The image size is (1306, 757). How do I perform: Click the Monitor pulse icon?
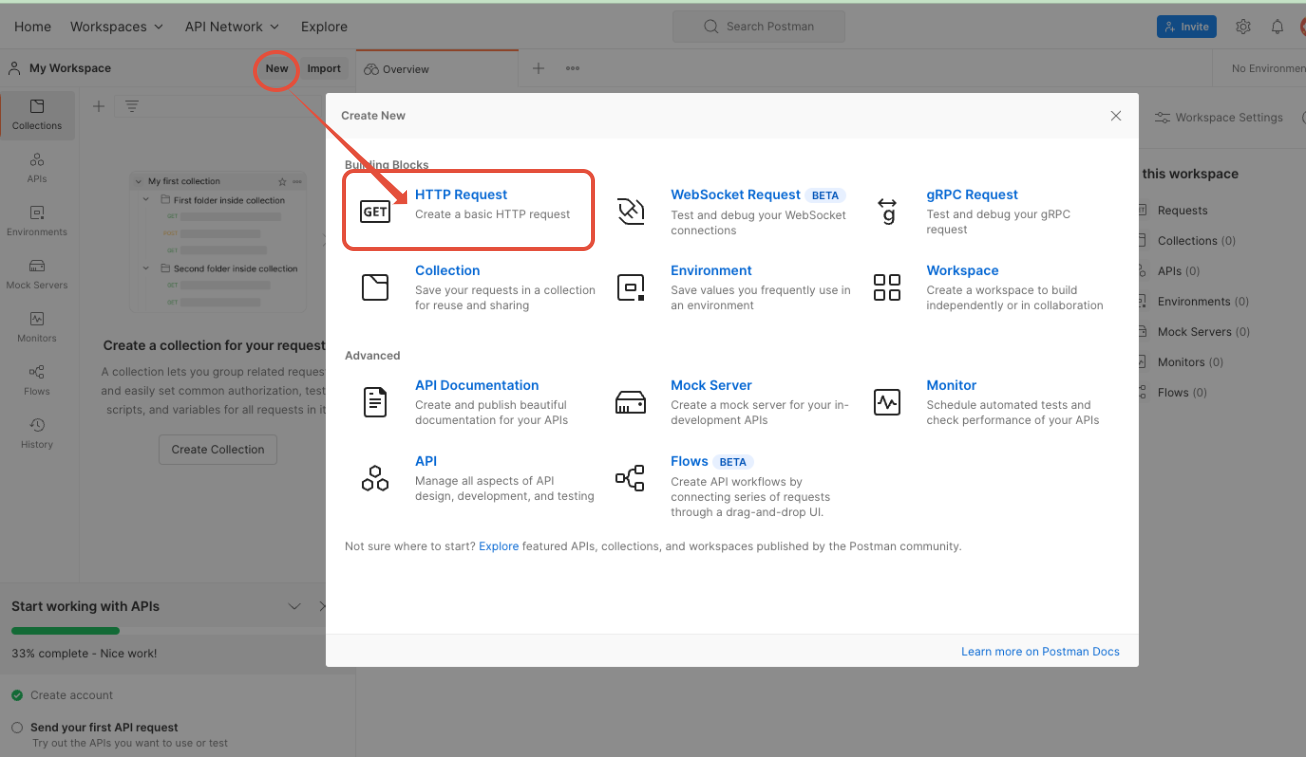pos(887,402)
